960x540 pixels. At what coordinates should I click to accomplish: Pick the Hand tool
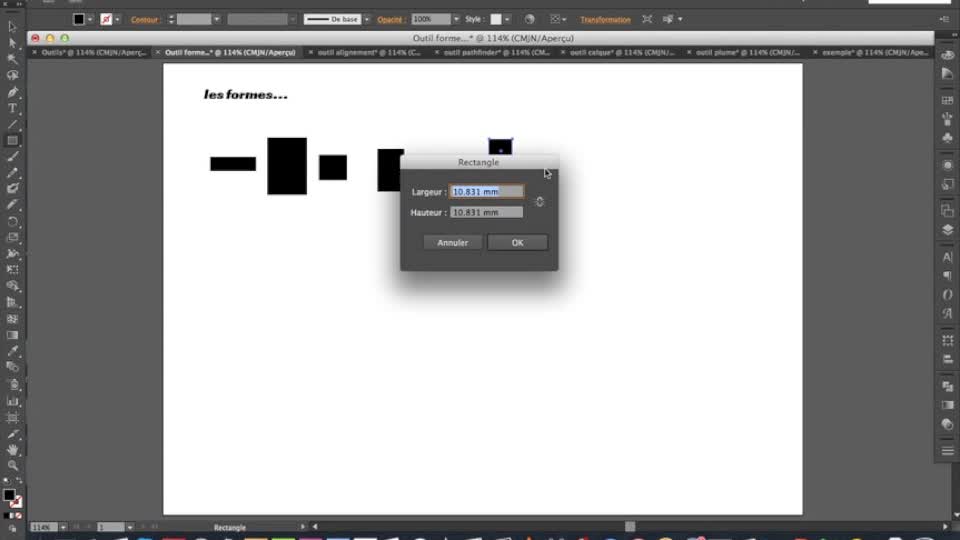(12, 450)
